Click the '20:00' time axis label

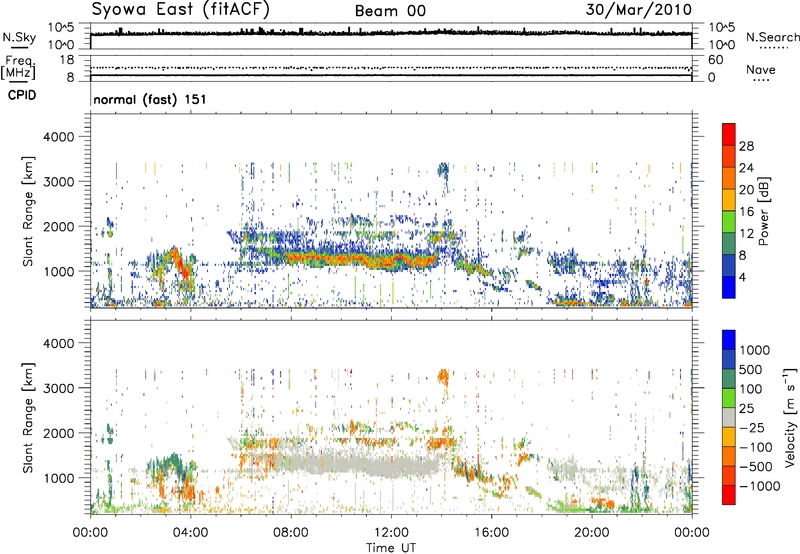tap(592, 533)
